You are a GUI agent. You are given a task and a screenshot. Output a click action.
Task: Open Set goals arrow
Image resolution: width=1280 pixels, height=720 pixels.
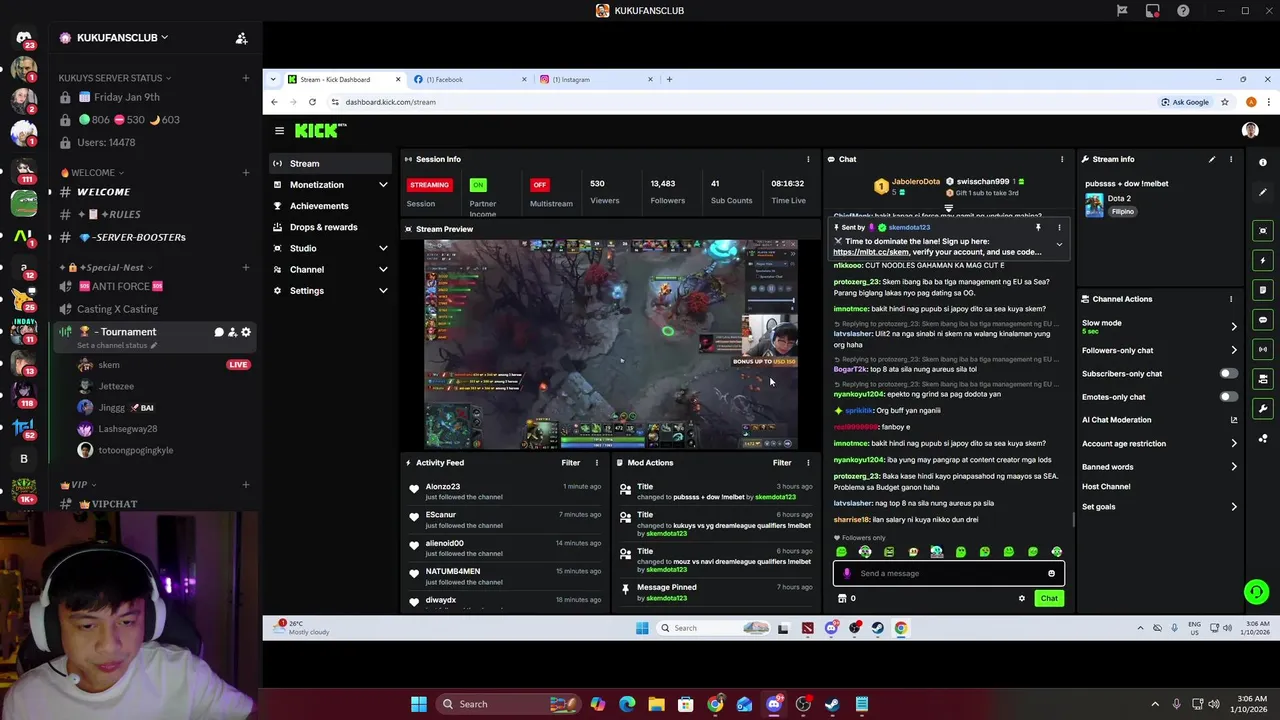point(1233,507)
